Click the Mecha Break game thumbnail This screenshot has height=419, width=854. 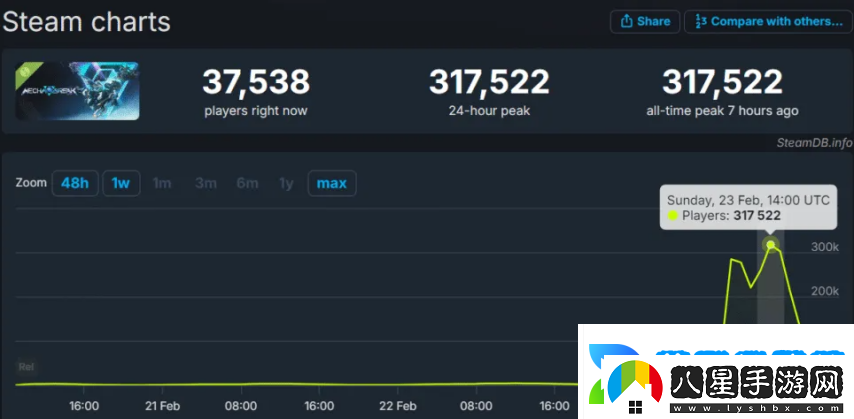click(77, 91)
